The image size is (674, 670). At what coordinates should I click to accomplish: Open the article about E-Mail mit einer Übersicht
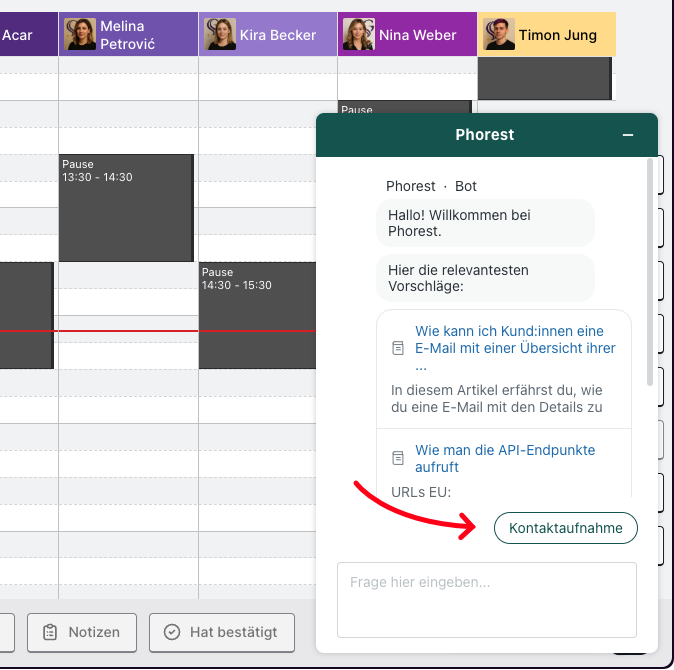pos(515,348)
